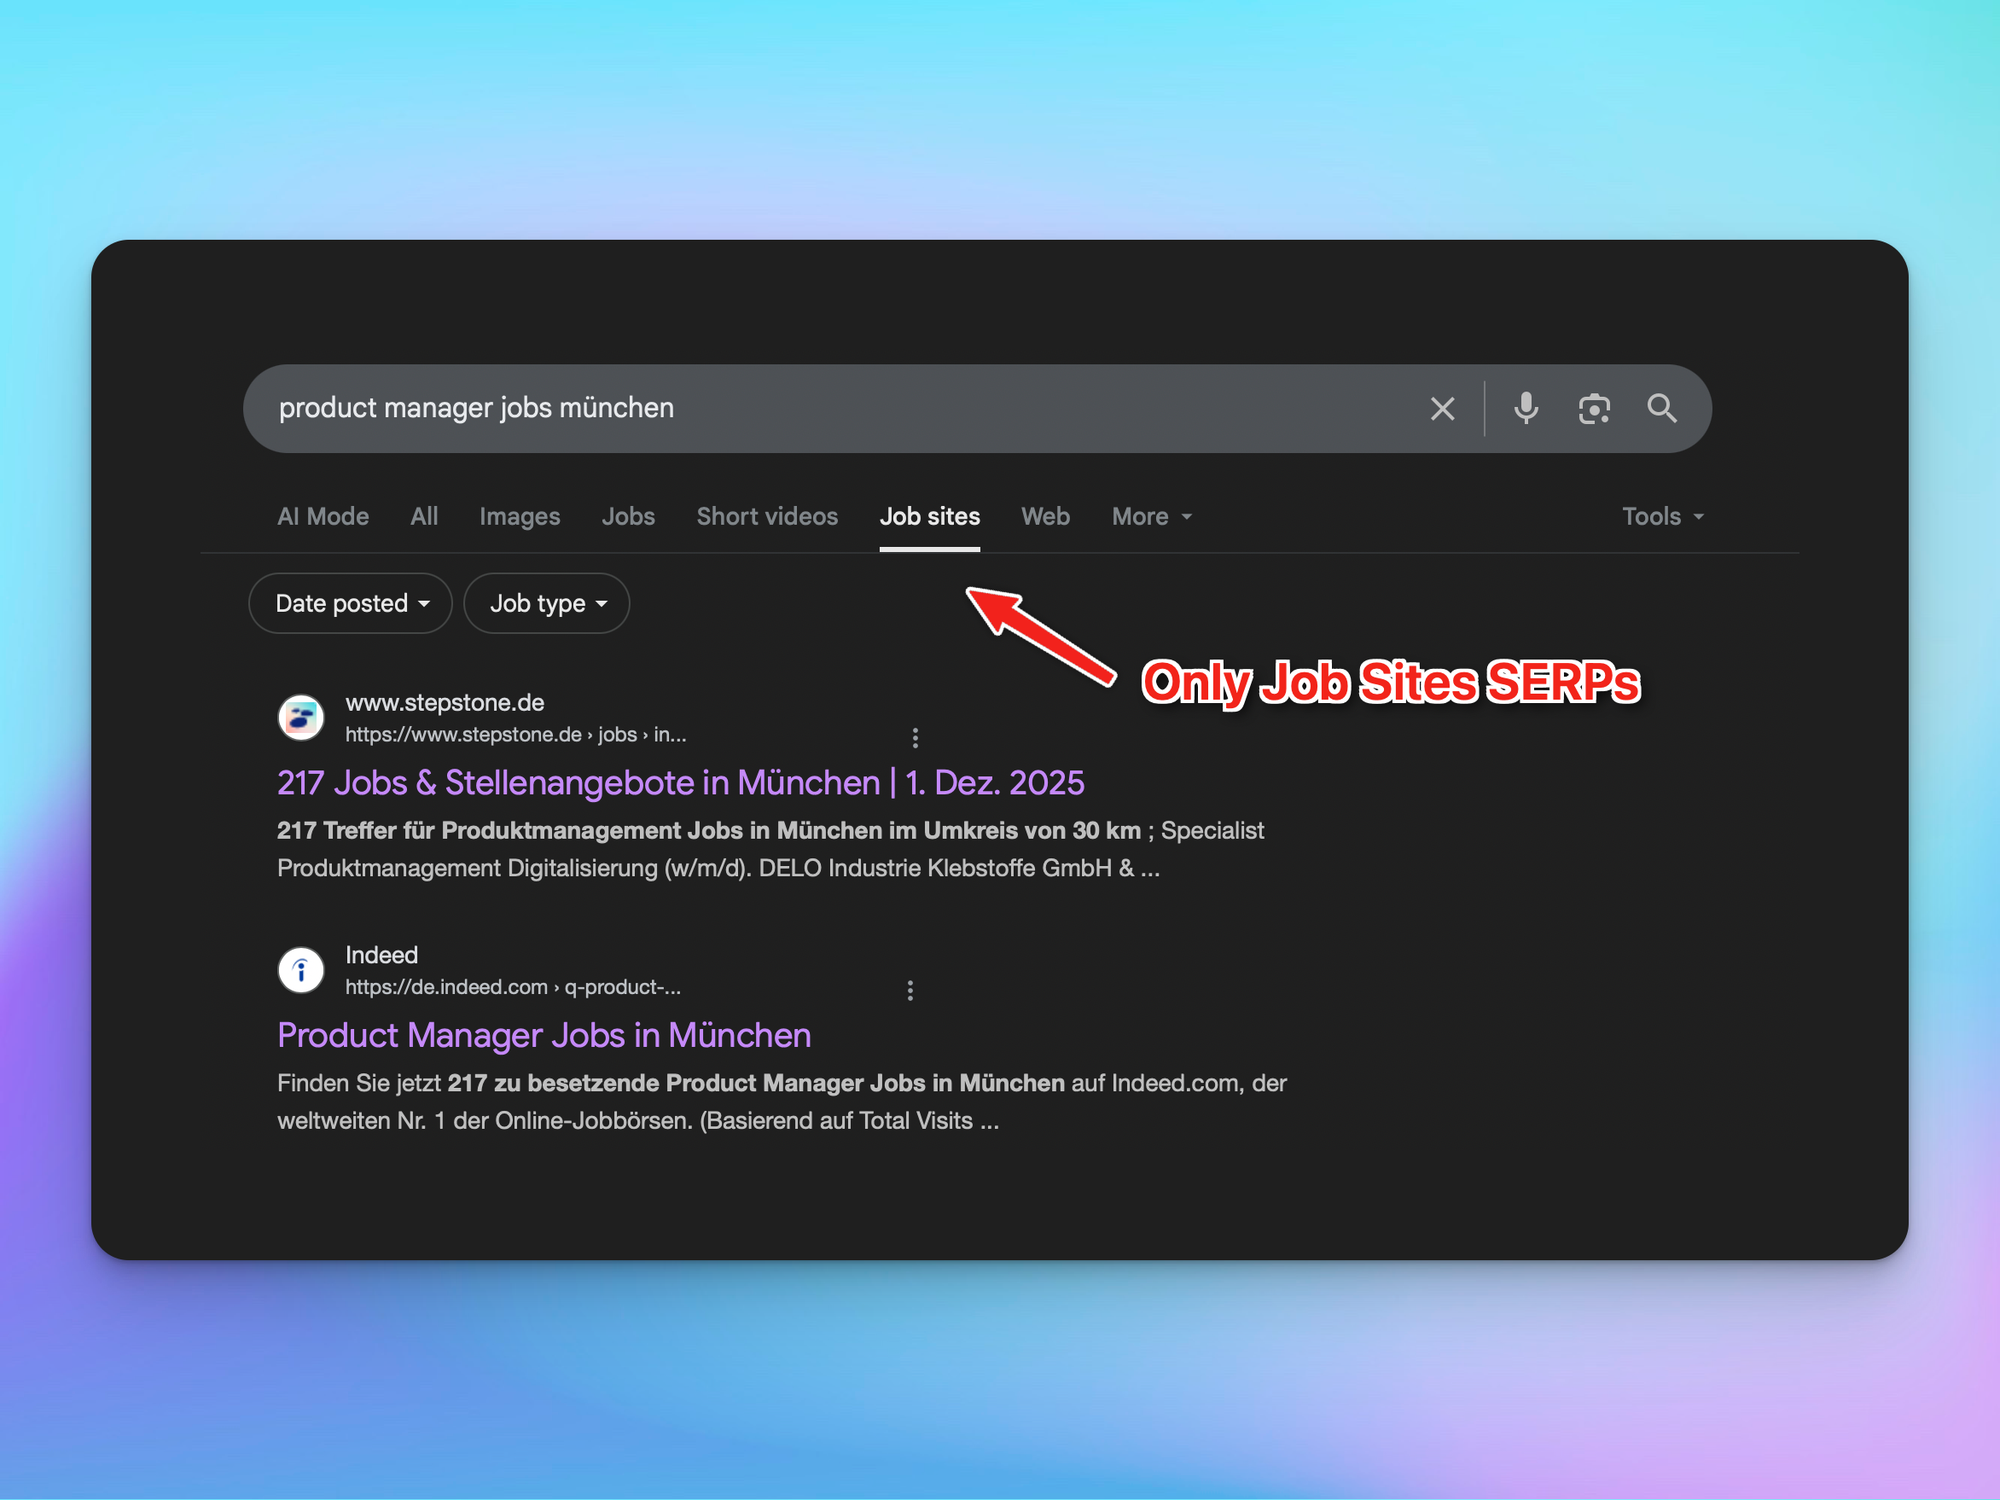Go to the Short videos tab
Viewport: 2000px width, 1500px height.
tap(767, 516)
